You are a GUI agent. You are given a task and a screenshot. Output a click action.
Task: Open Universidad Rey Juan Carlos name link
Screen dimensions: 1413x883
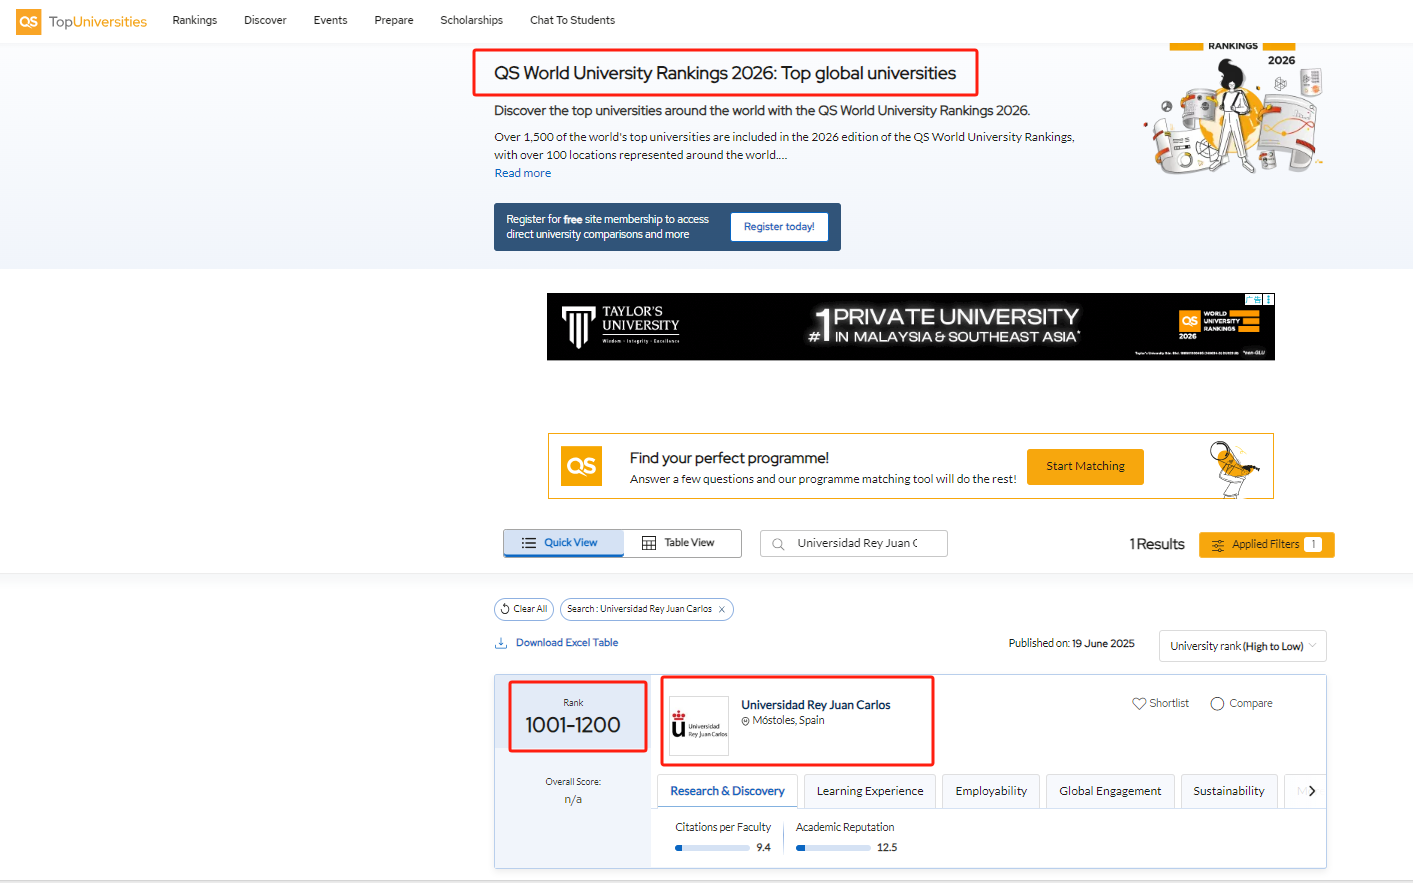[816, 705]
